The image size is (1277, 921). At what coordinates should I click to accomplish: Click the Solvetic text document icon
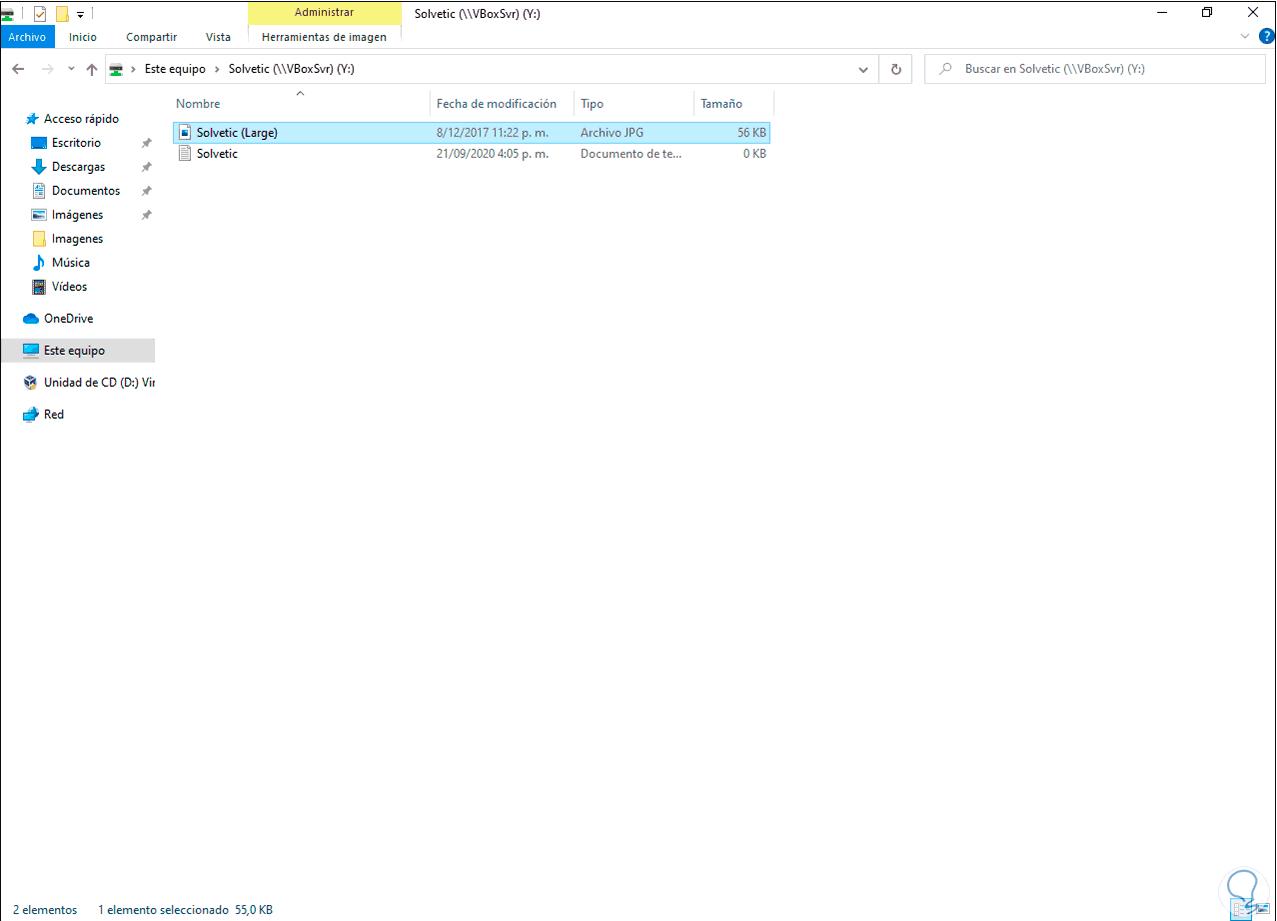pyautogui.click(x=184, y=154)
